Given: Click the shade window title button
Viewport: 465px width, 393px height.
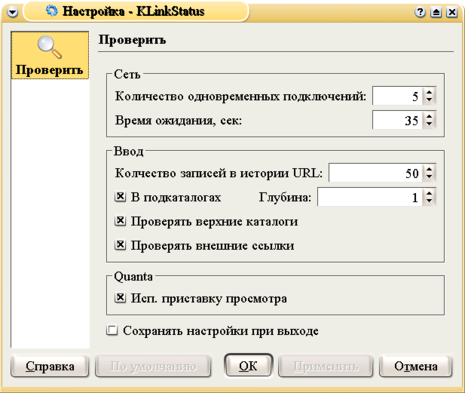Looking at the screenshot, I should pyautogui.click(x=436, y=12).
